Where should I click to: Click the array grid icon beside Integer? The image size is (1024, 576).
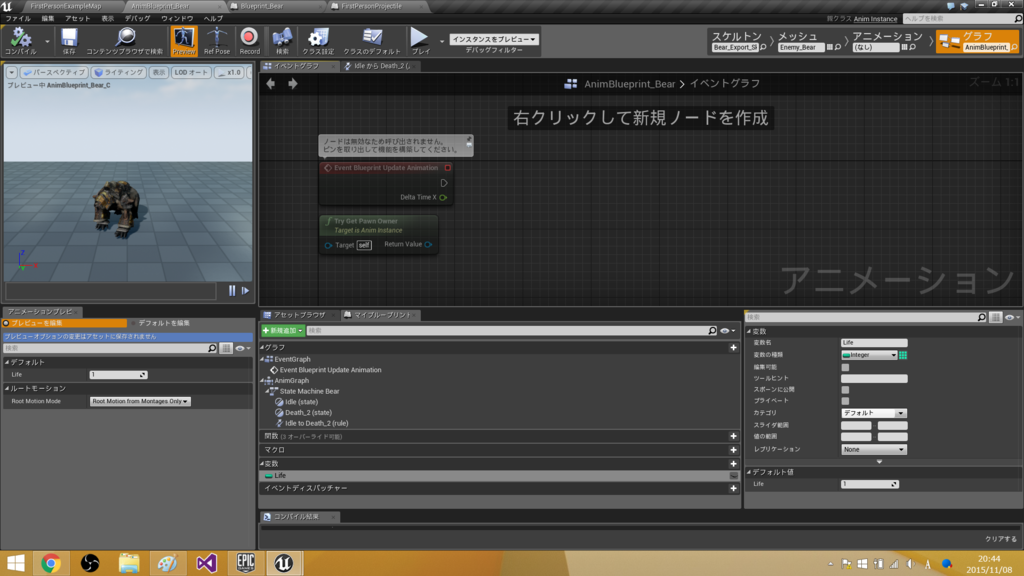(903, 355)
